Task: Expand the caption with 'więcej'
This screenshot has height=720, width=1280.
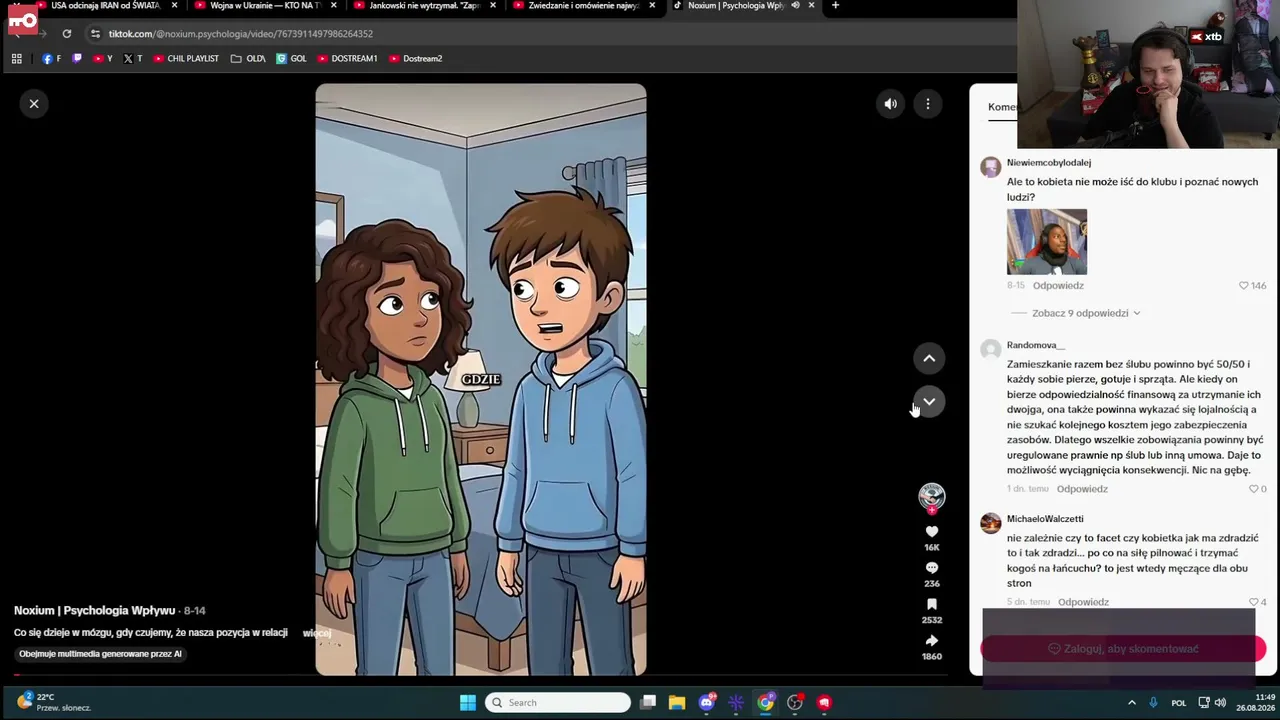Action: (x=316, y=633)
